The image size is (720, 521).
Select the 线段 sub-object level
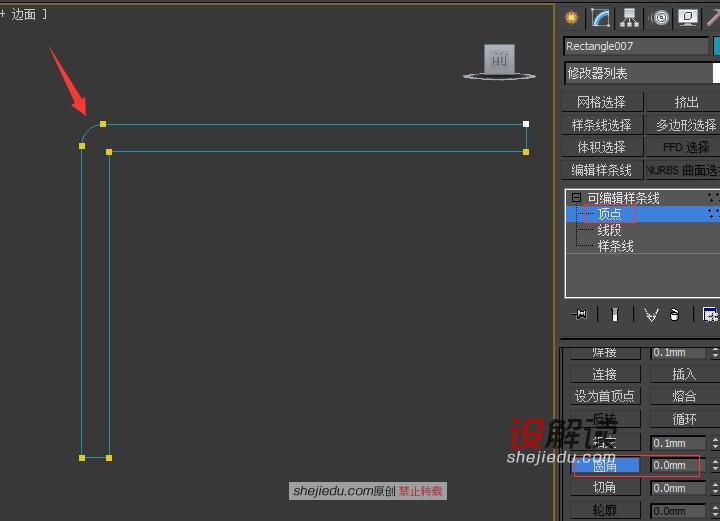[x=609, y=230]
